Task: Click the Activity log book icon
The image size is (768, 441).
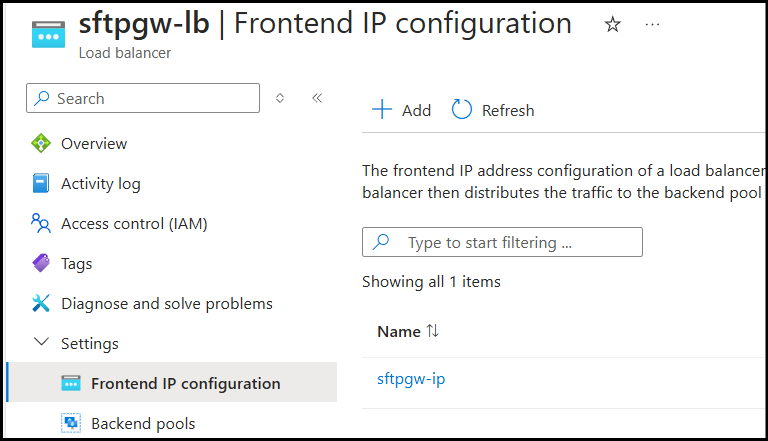Action: (41, 183)
